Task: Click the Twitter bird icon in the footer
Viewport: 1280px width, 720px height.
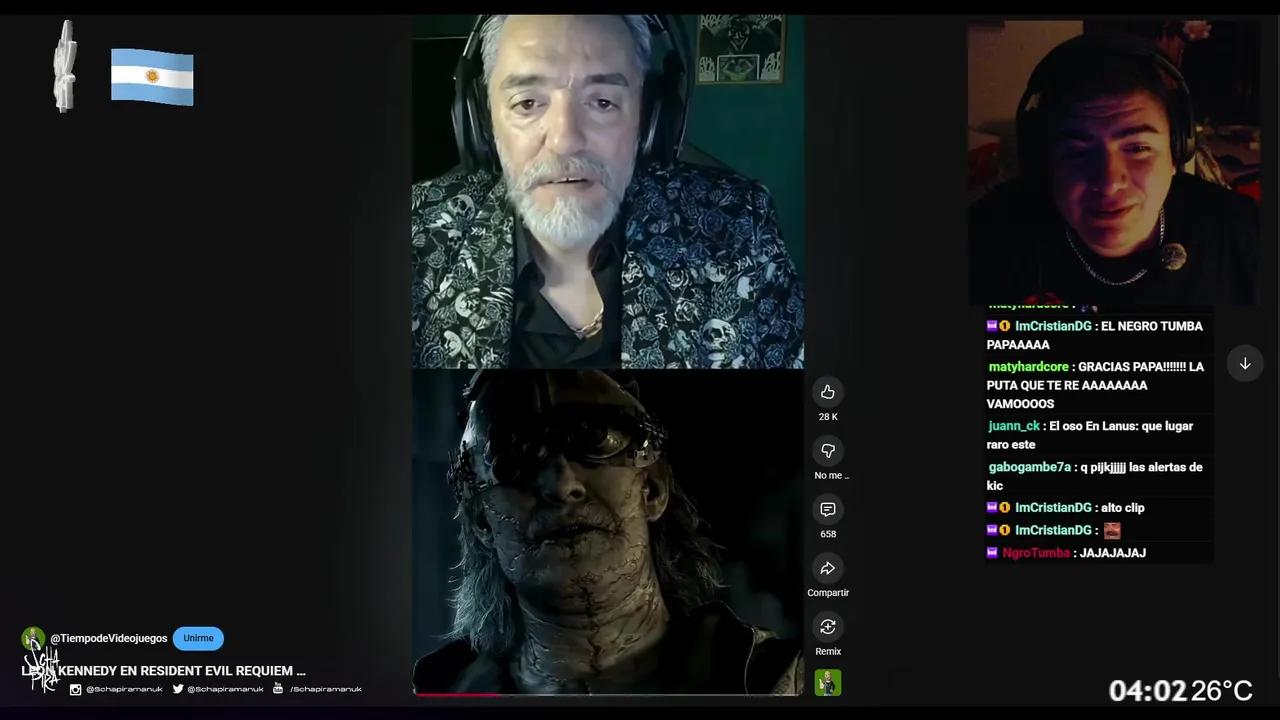Action: 178,689
